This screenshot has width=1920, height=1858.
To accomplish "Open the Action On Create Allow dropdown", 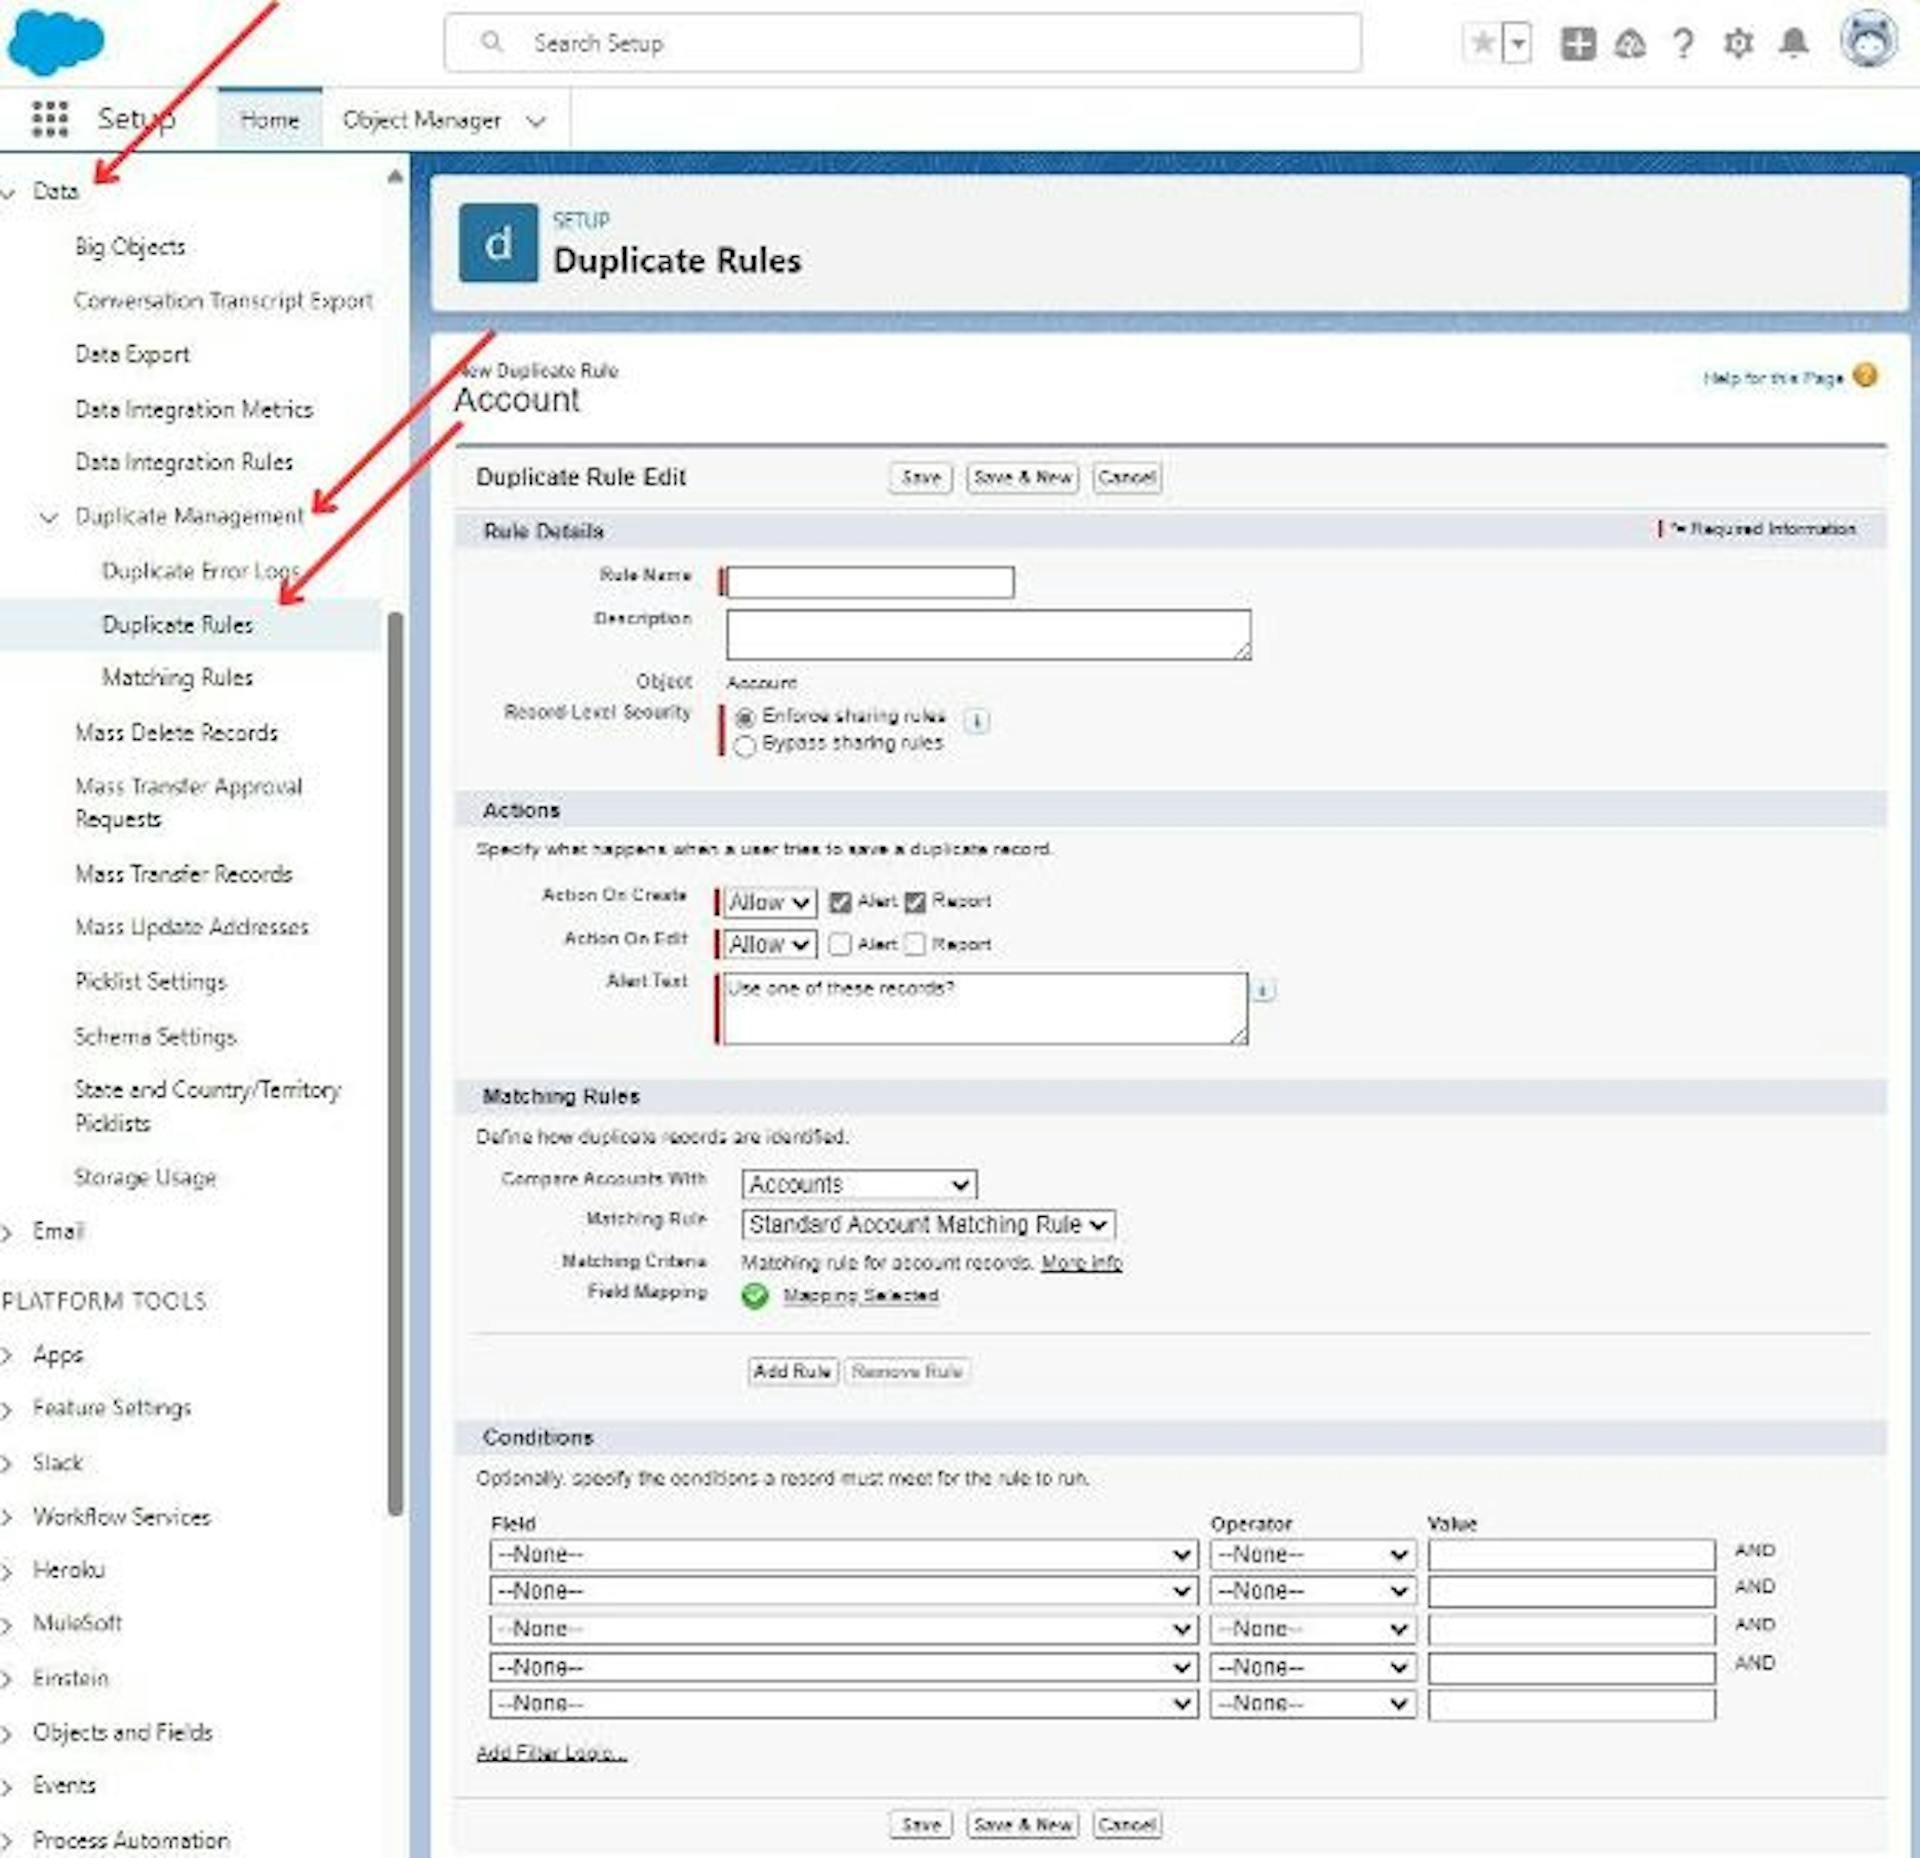I will point(769,902).
